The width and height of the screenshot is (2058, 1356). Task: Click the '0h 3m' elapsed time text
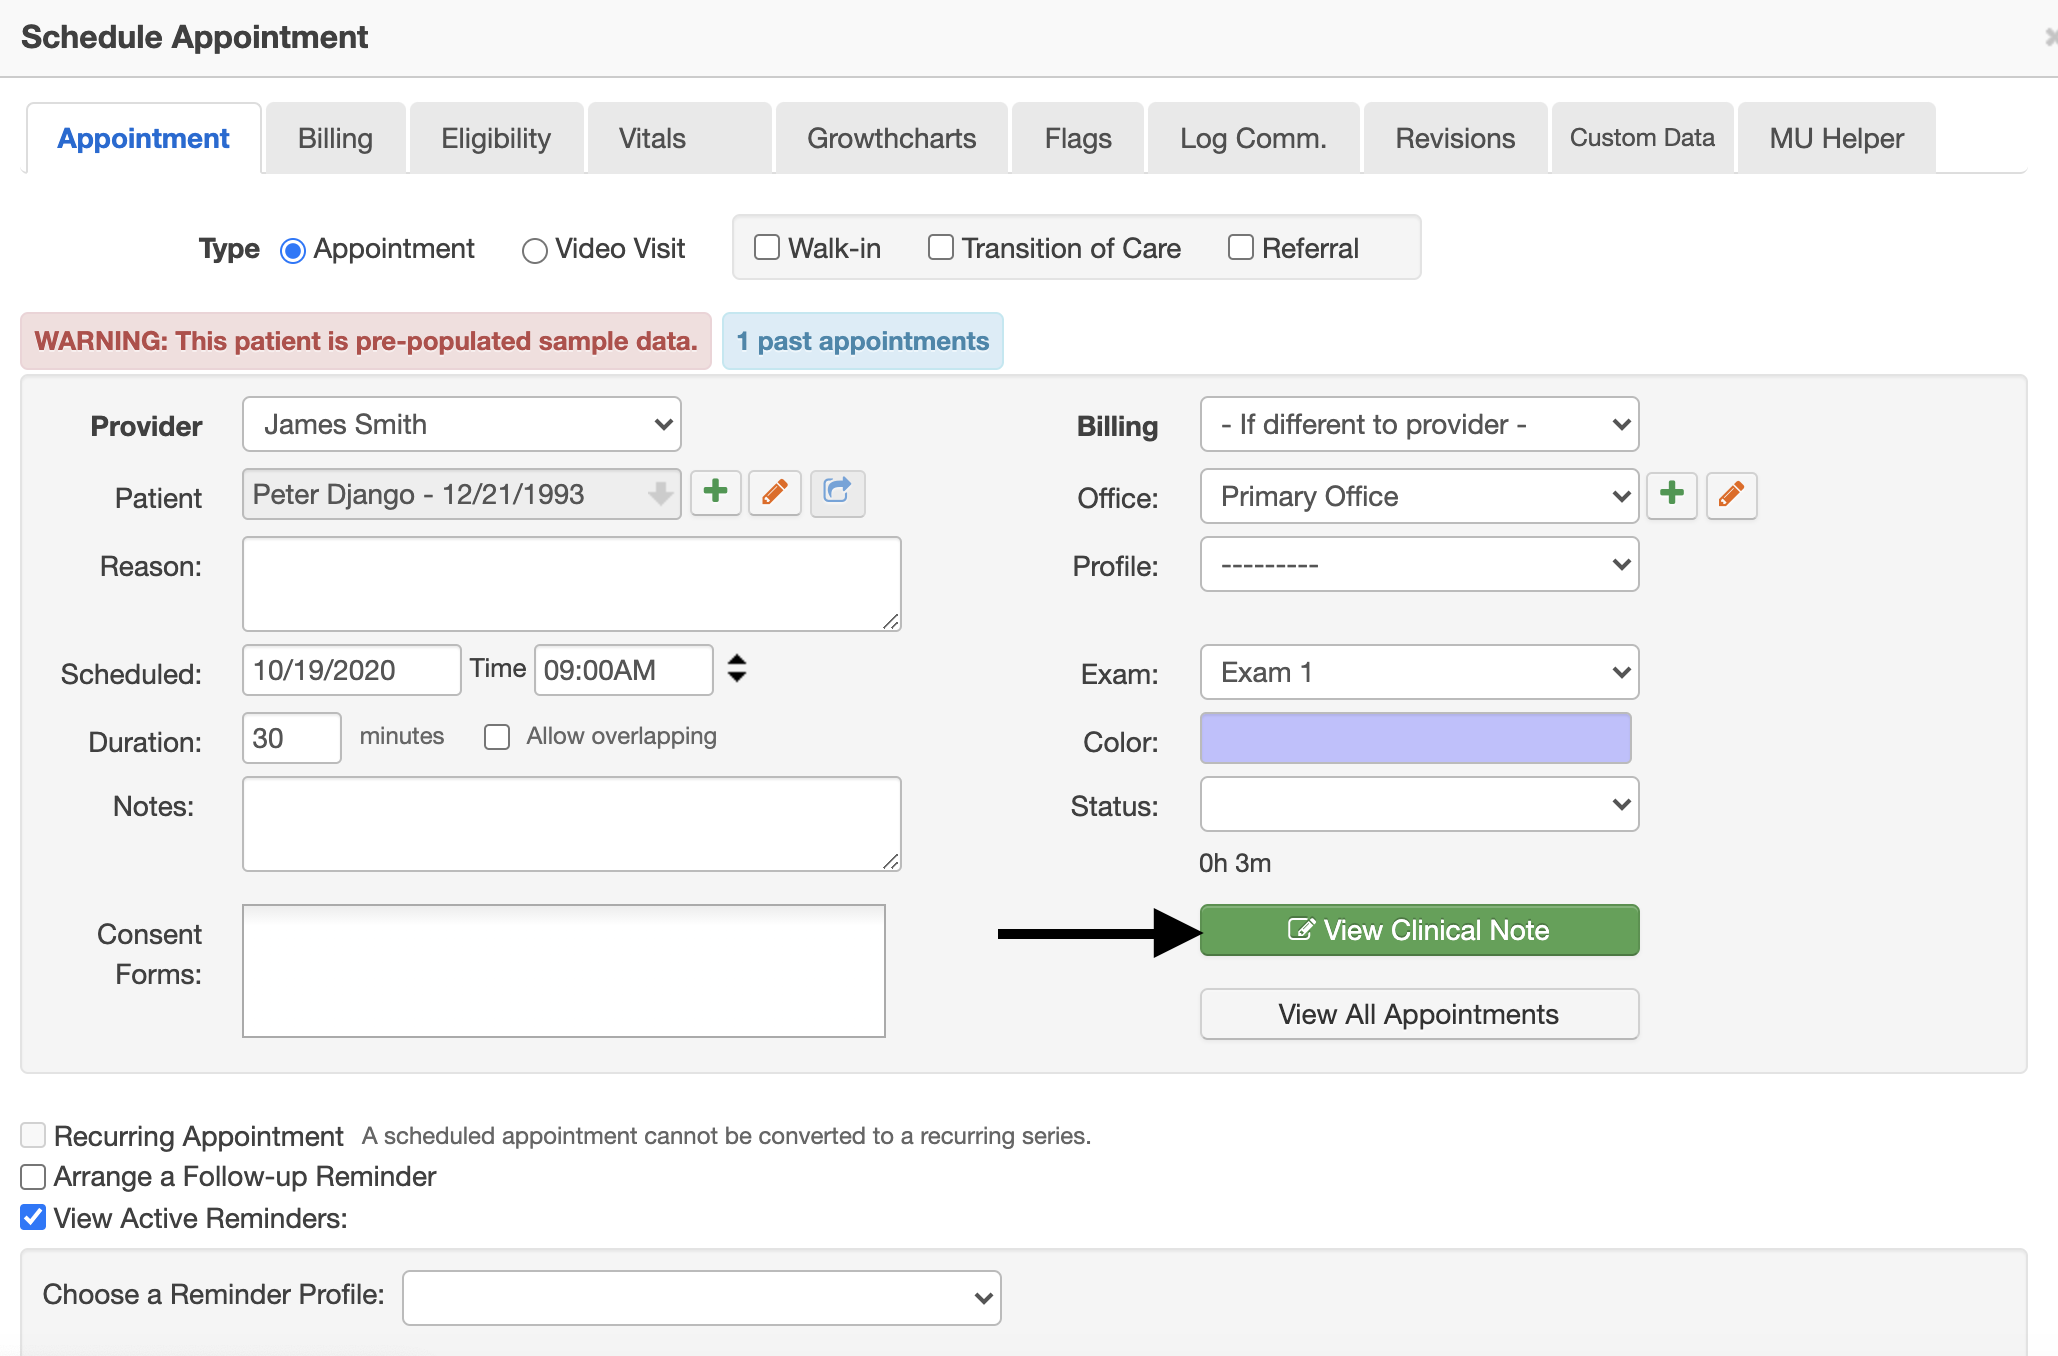coord(1235,863)
